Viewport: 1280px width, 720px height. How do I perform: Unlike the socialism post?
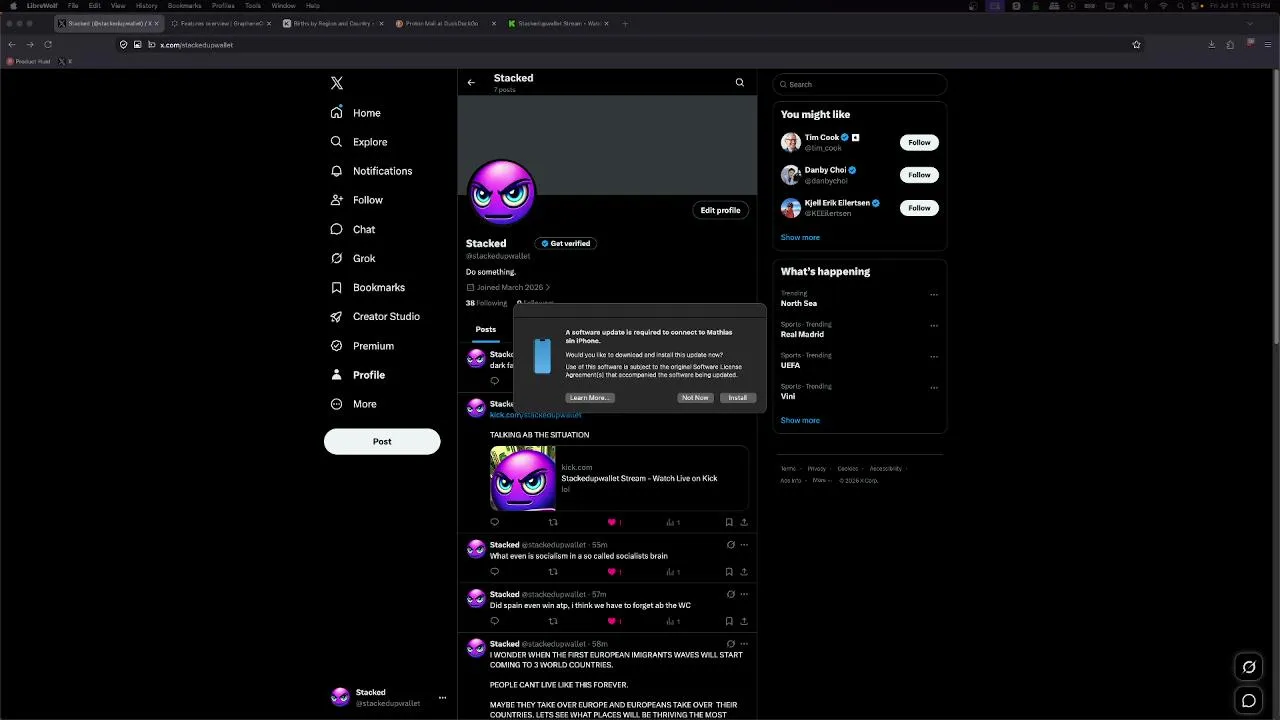(x=614, y=572)
